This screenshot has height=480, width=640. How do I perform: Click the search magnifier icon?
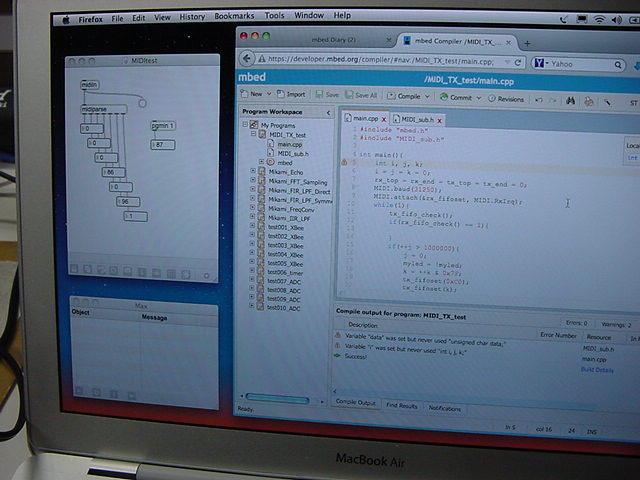point(618,64)
